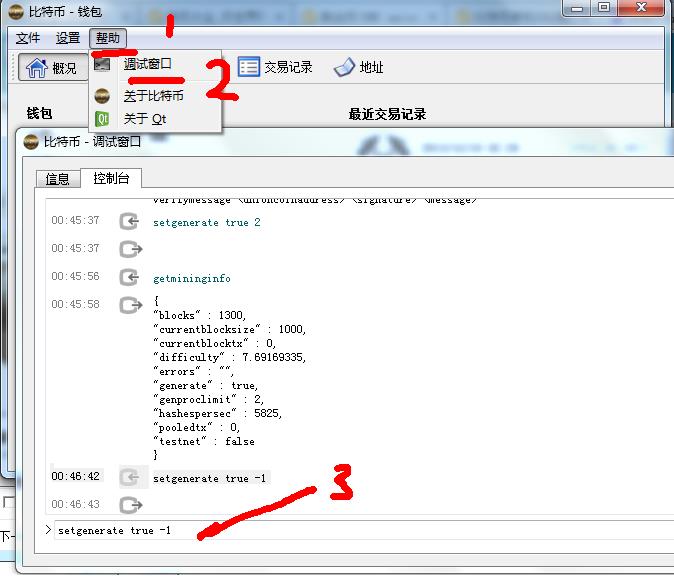674x578 pixels.
Task: Choose 调试窗口 from the help menu
Action: [x=147, y=64]
